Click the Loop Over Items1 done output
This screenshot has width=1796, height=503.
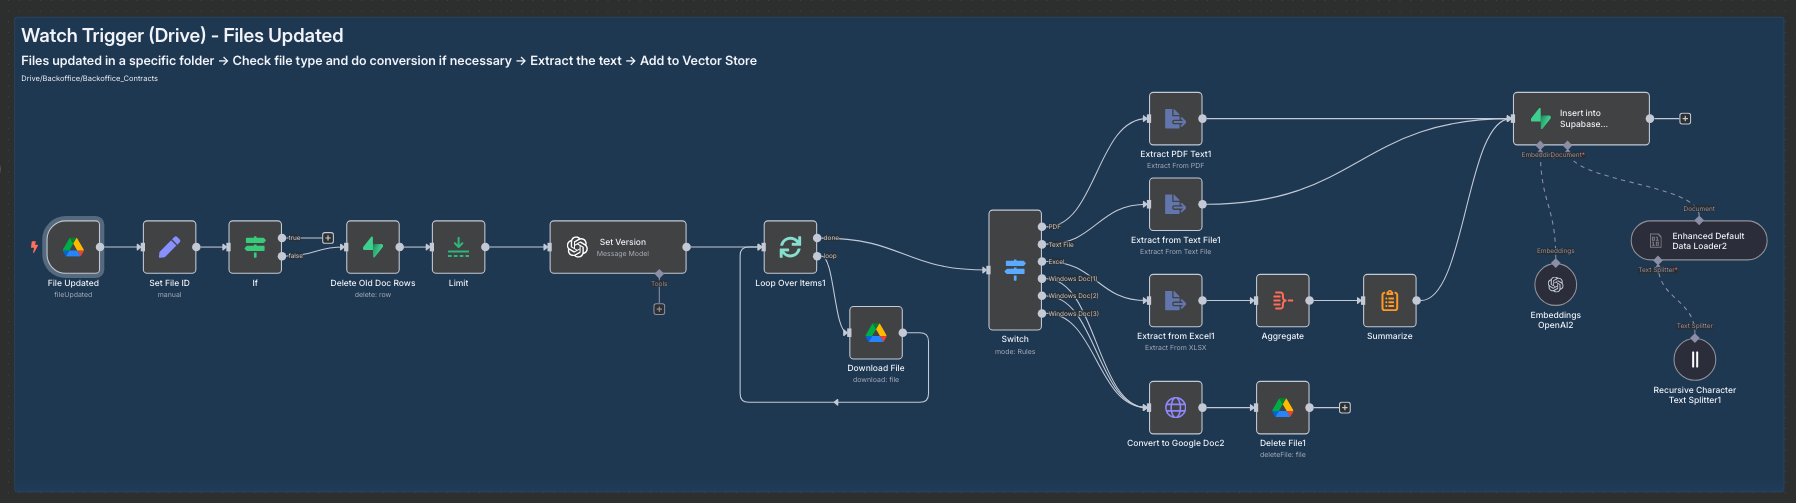(x=817, y=238)
